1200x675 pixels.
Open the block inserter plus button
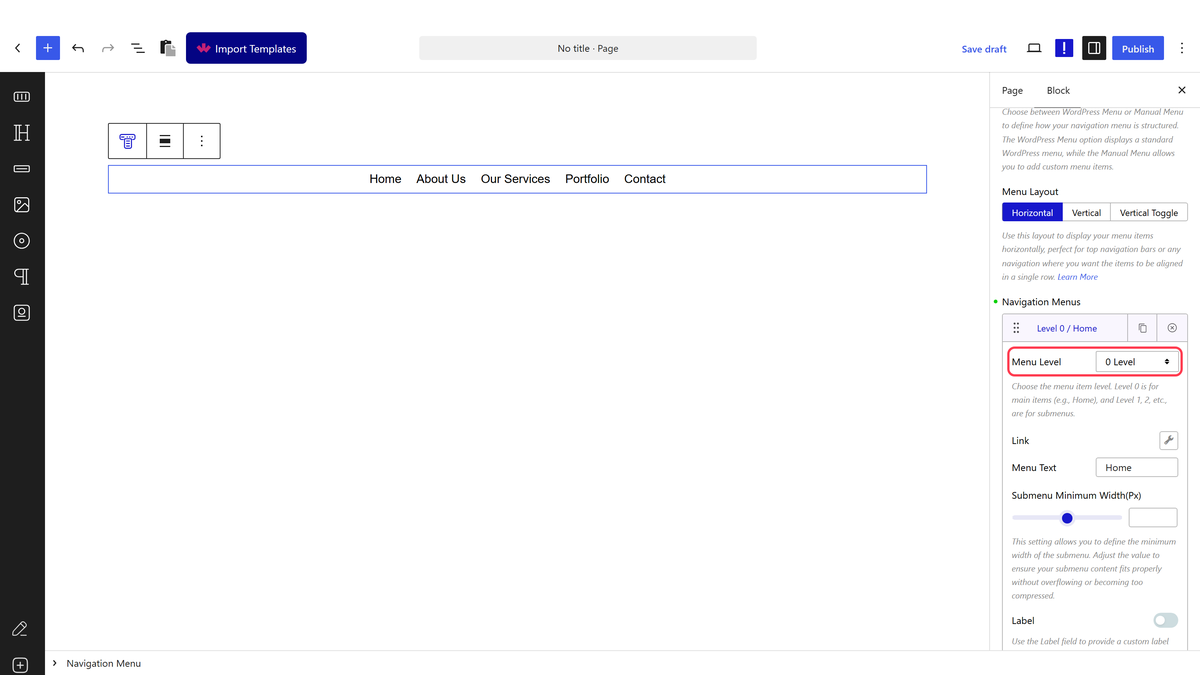48,48
